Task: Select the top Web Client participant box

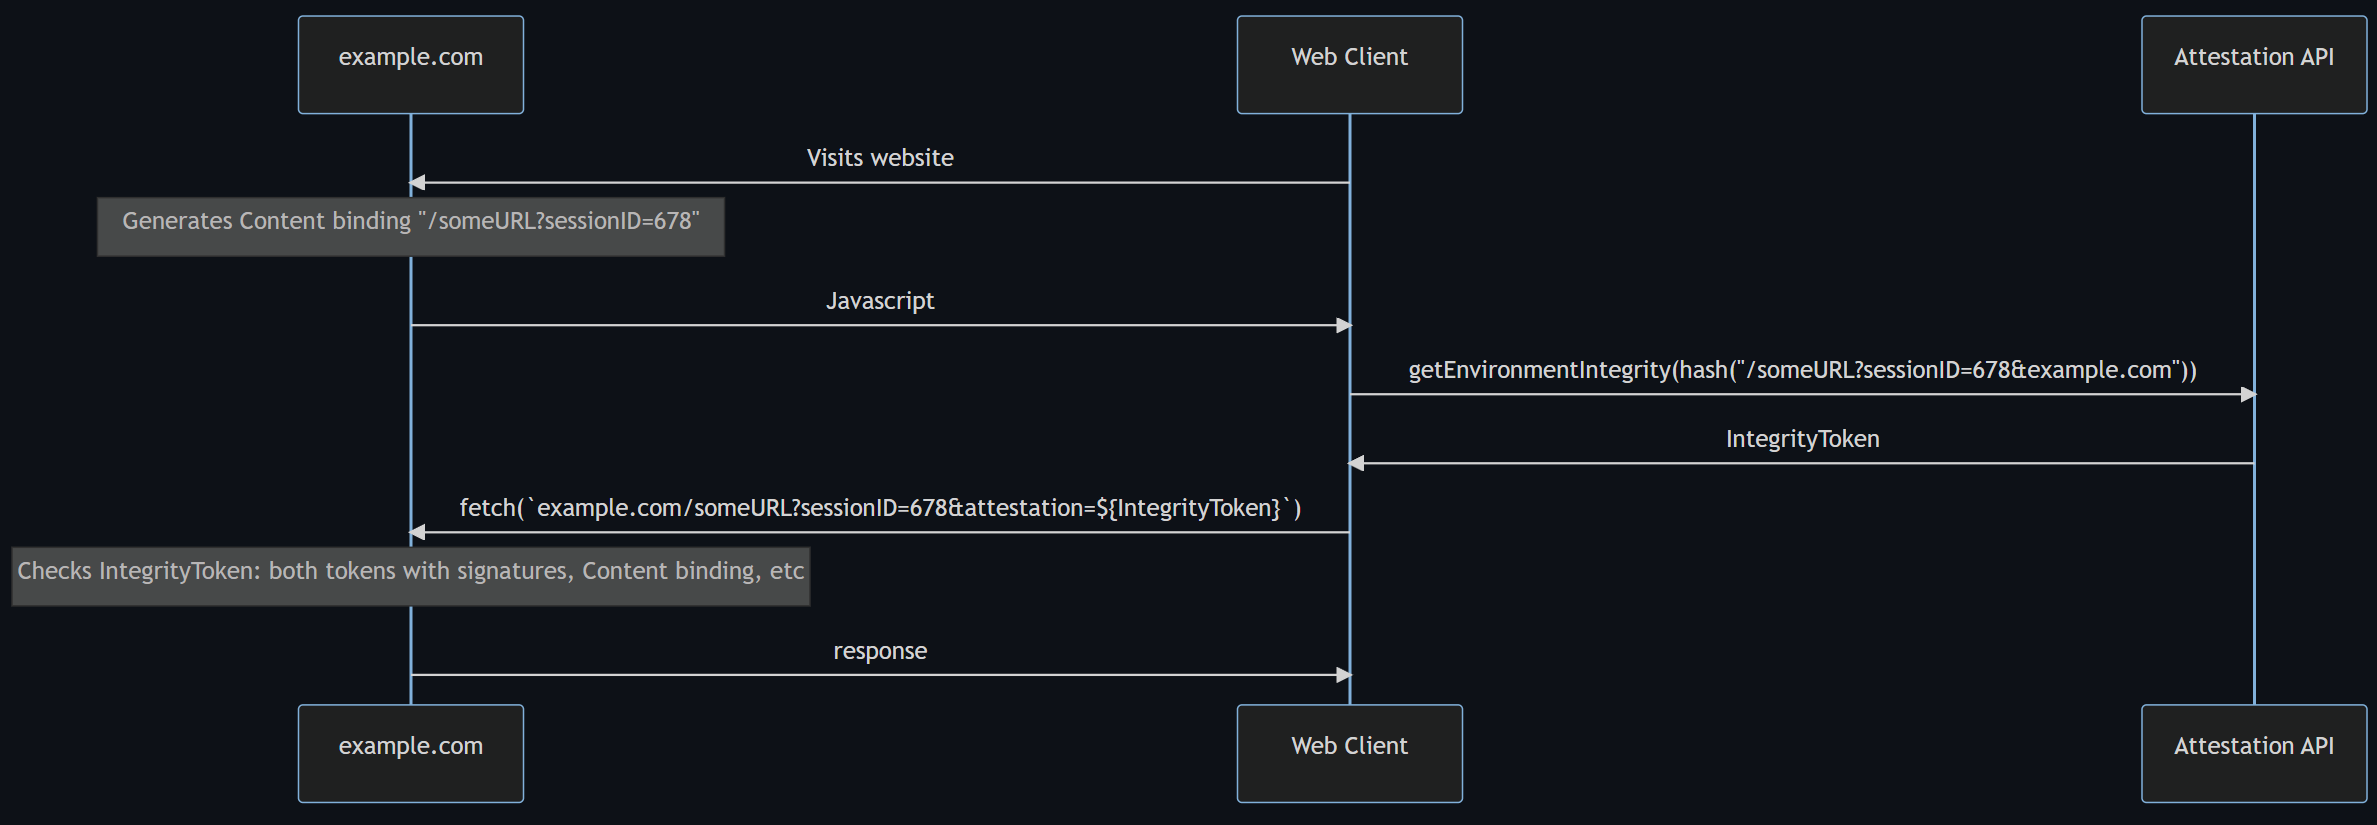Action: [x=1349, y=64]
